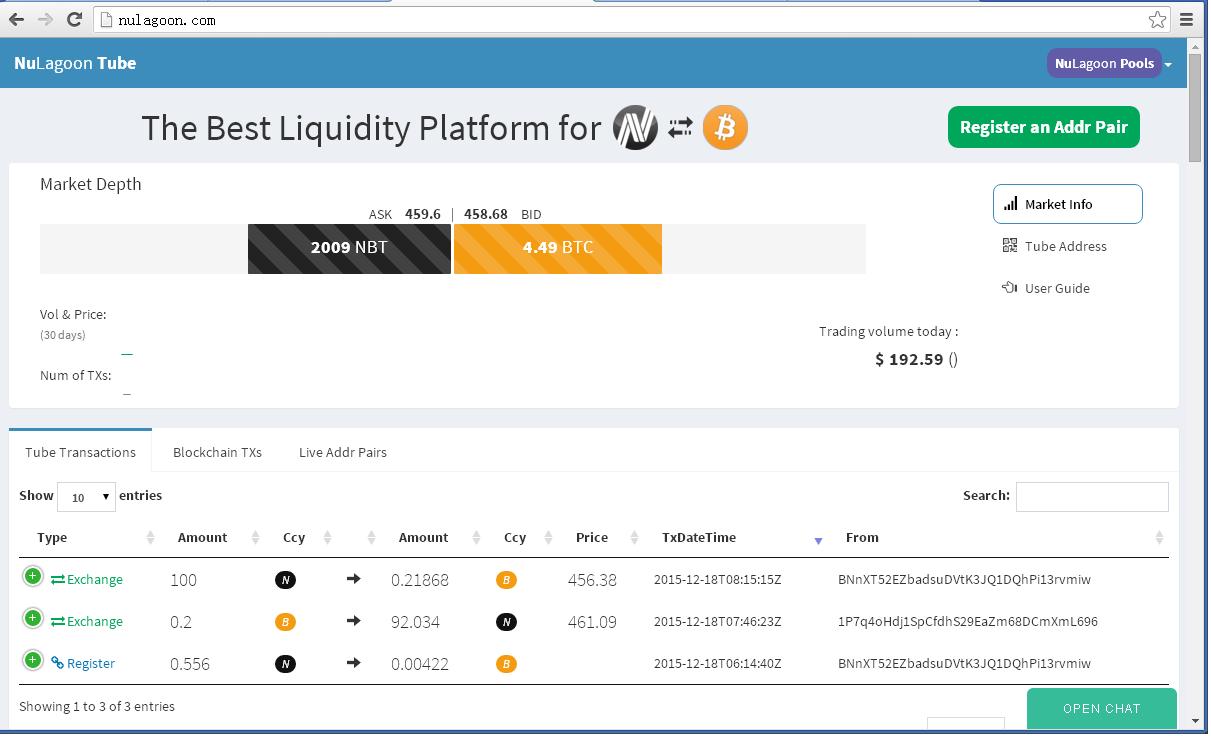This screenshot has height=736, width=1211.
Task: Click the browser back arrow
Action: pyautogui.click(x=16, y=19)
